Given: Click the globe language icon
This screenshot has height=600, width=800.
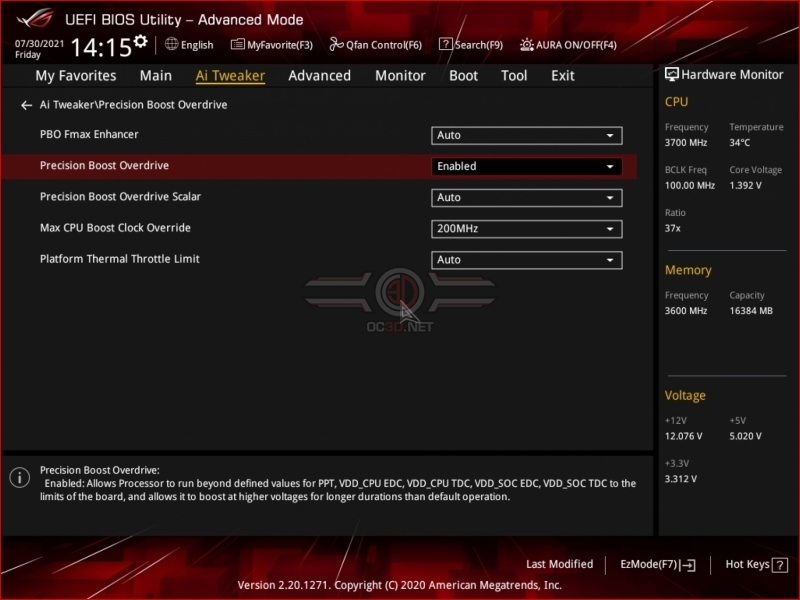Looking at the screenshot, I should (x=171, y=44).
